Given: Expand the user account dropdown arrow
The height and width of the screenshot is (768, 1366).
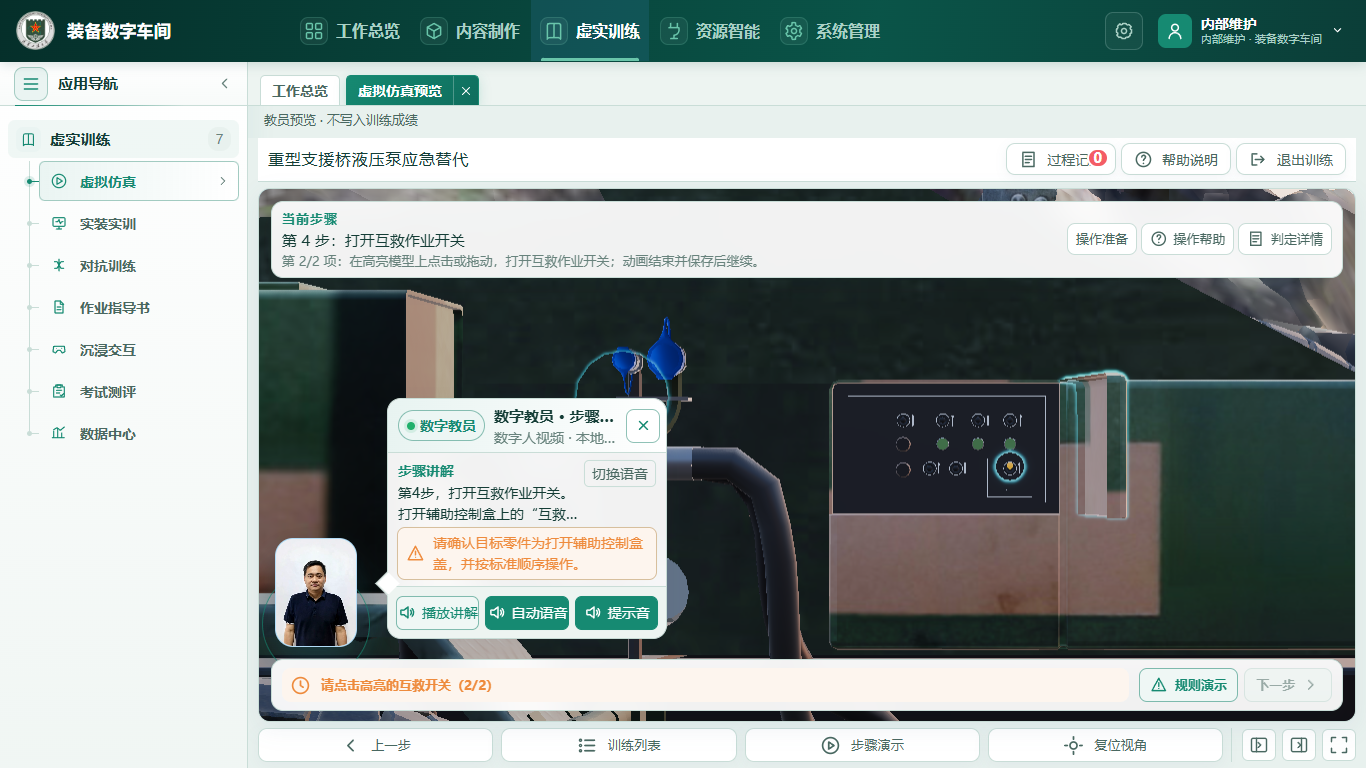Looking at the screenshot, I should tap(1338, 30).
